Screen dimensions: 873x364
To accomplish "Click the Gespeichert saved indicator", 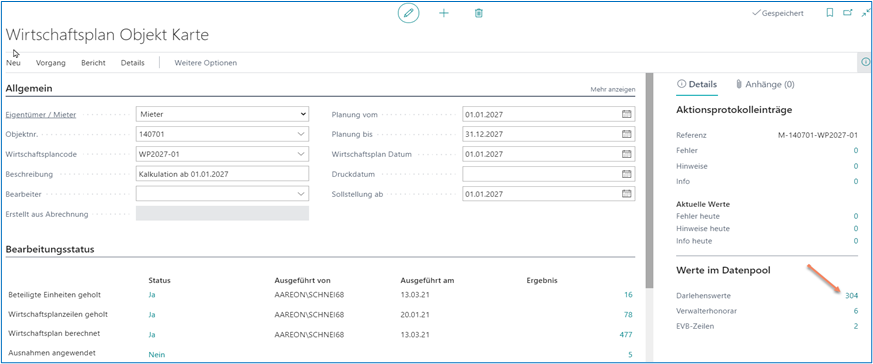I will 777,13.
